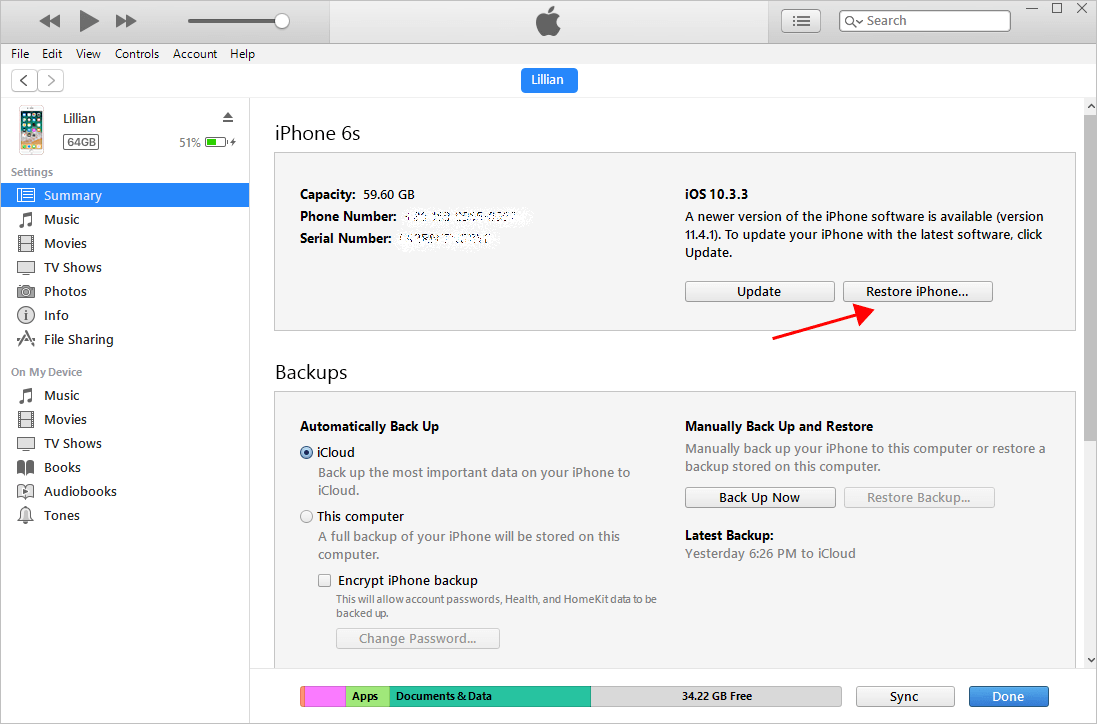
Task: Click Documents & Data storage segment
Action: [490, 697]
